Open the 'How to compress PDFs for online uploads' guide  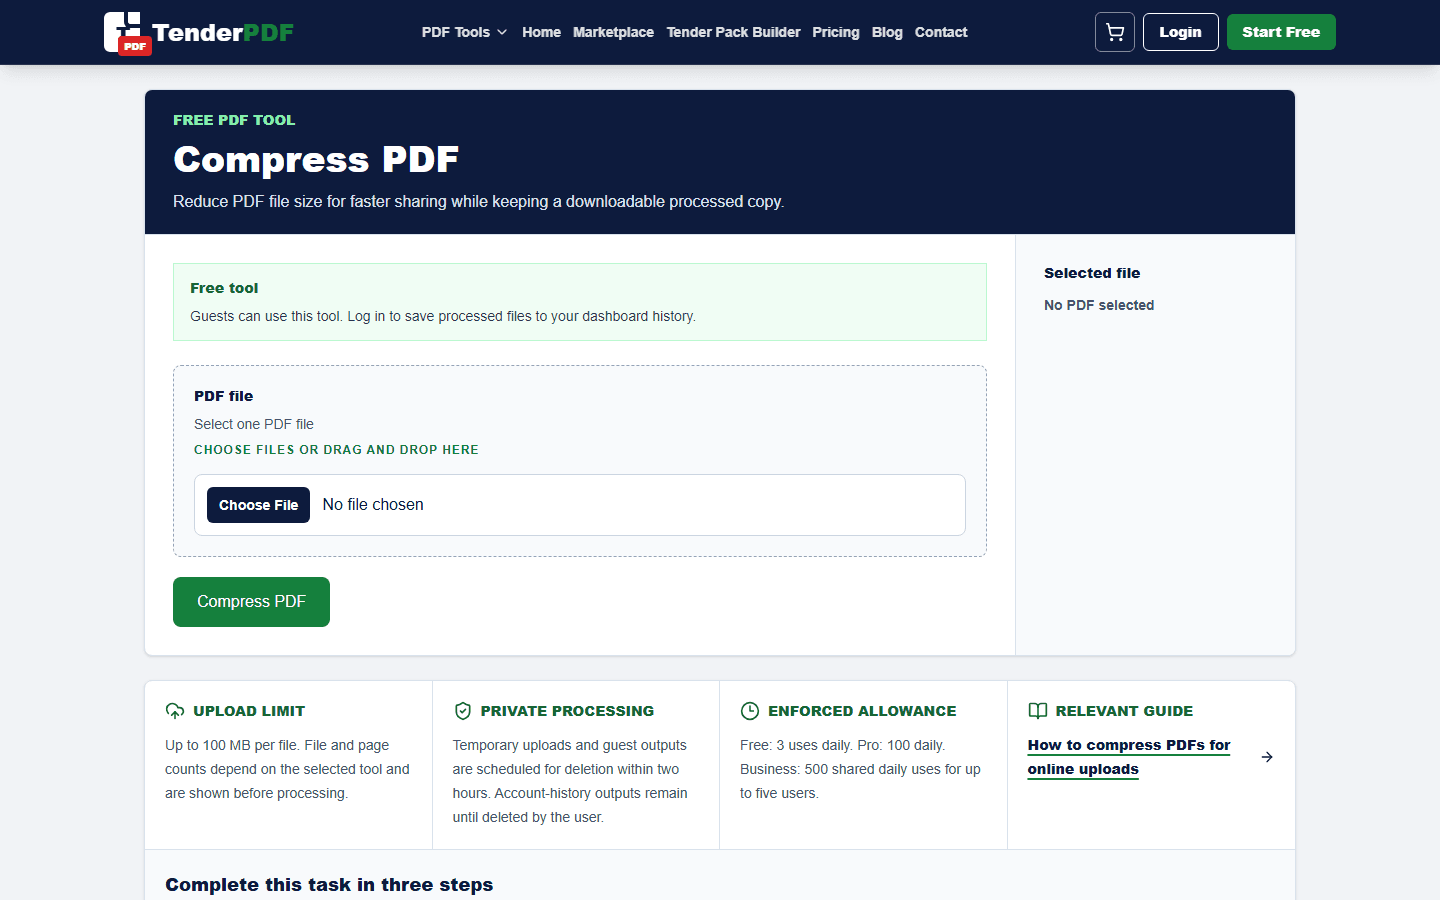pos(1129,757)
